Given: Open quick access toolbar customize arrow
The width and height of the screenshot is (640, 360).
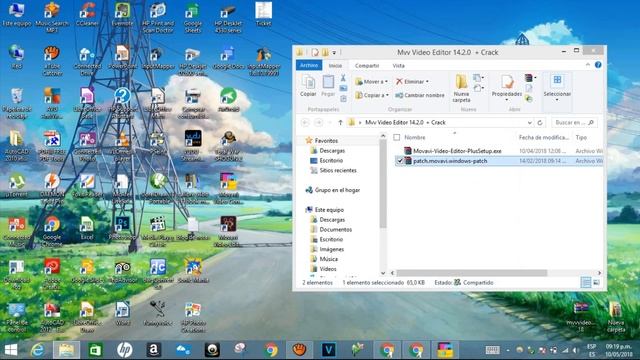Looking at the screenshot, I should tap(334, 52).
